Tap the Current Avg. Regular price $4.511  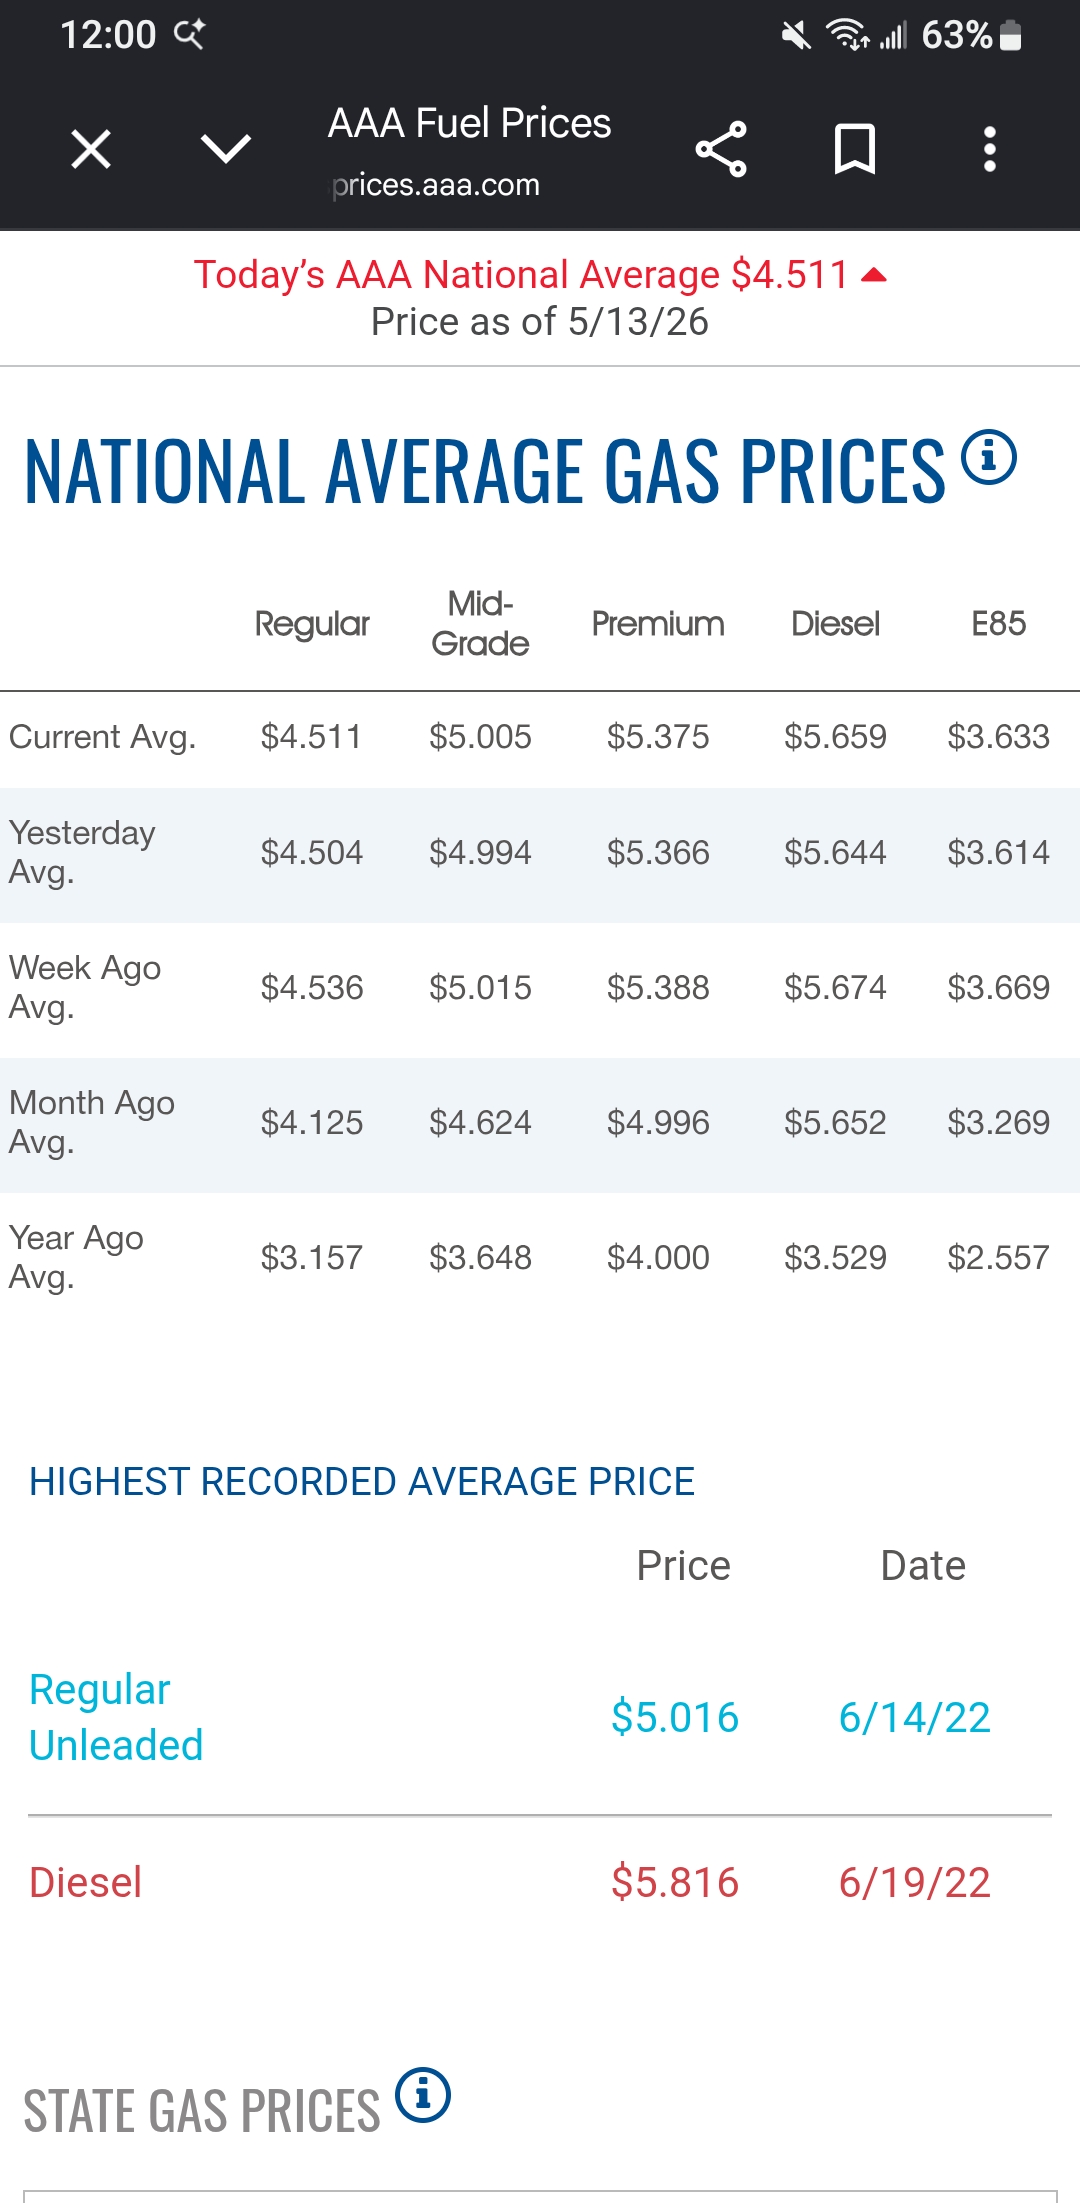(x=311, y=737)
